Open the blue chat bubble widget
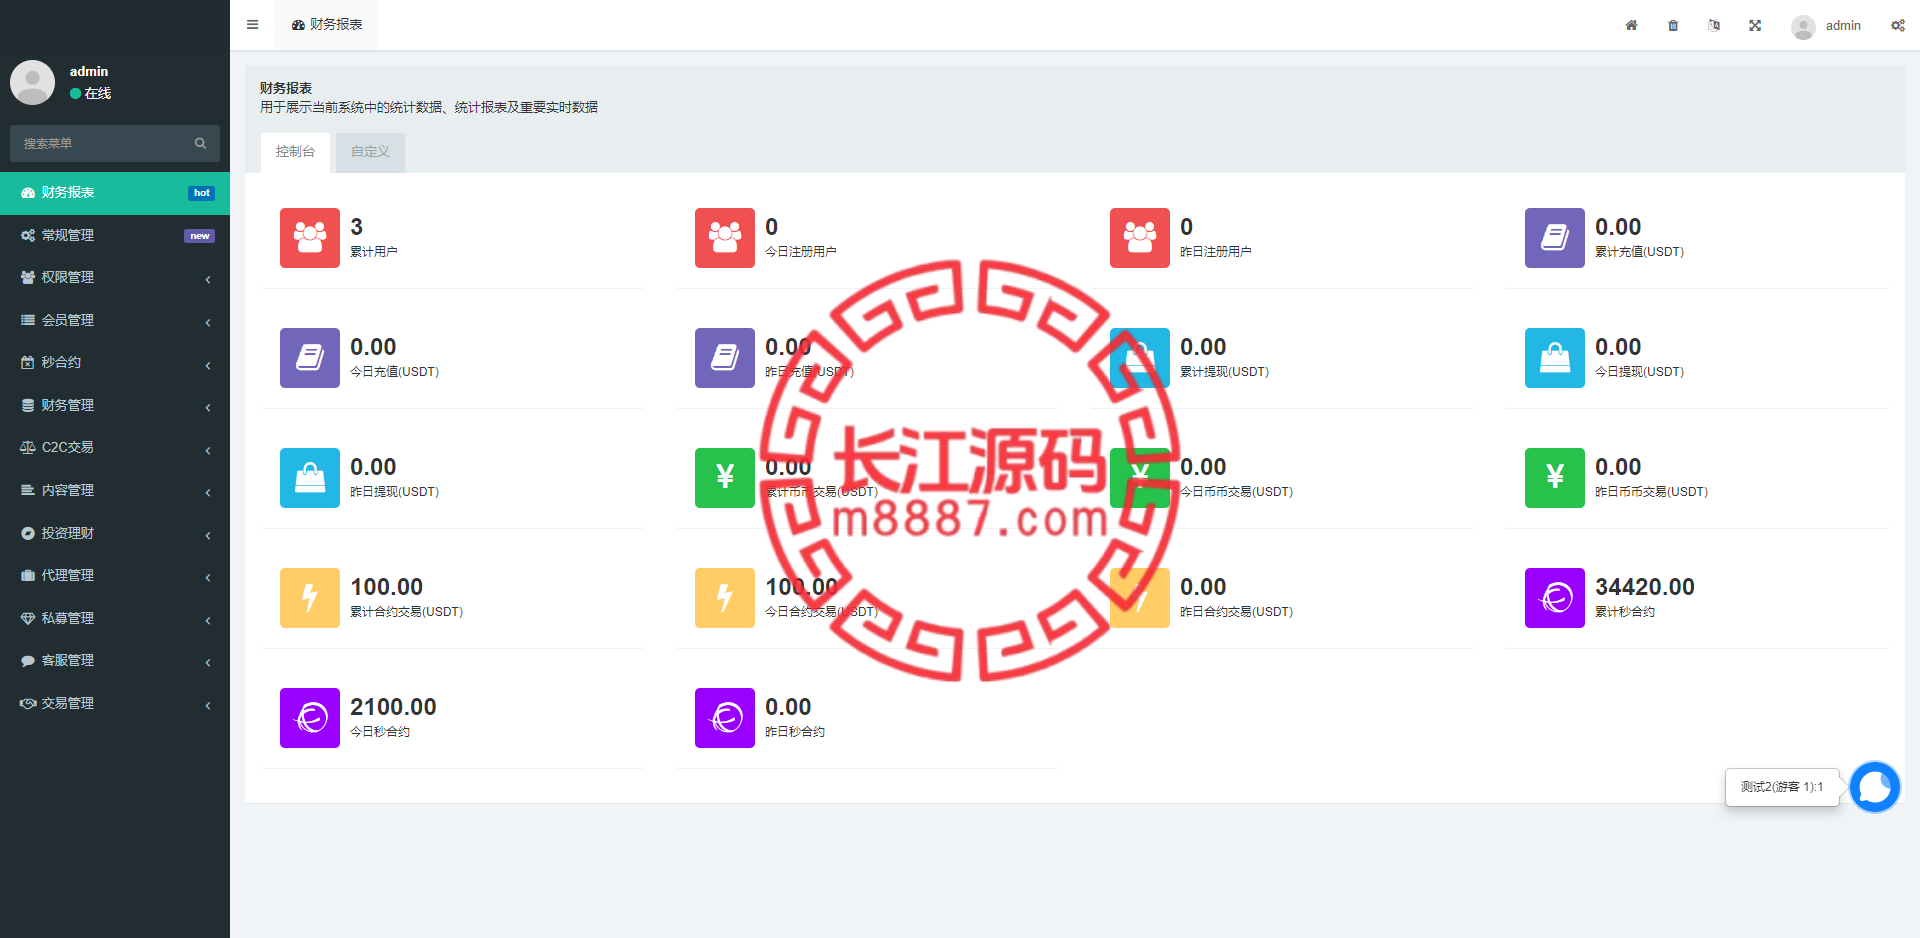Image resolution: width=1920 pixels, height=938 pixels. [1875, 787]
